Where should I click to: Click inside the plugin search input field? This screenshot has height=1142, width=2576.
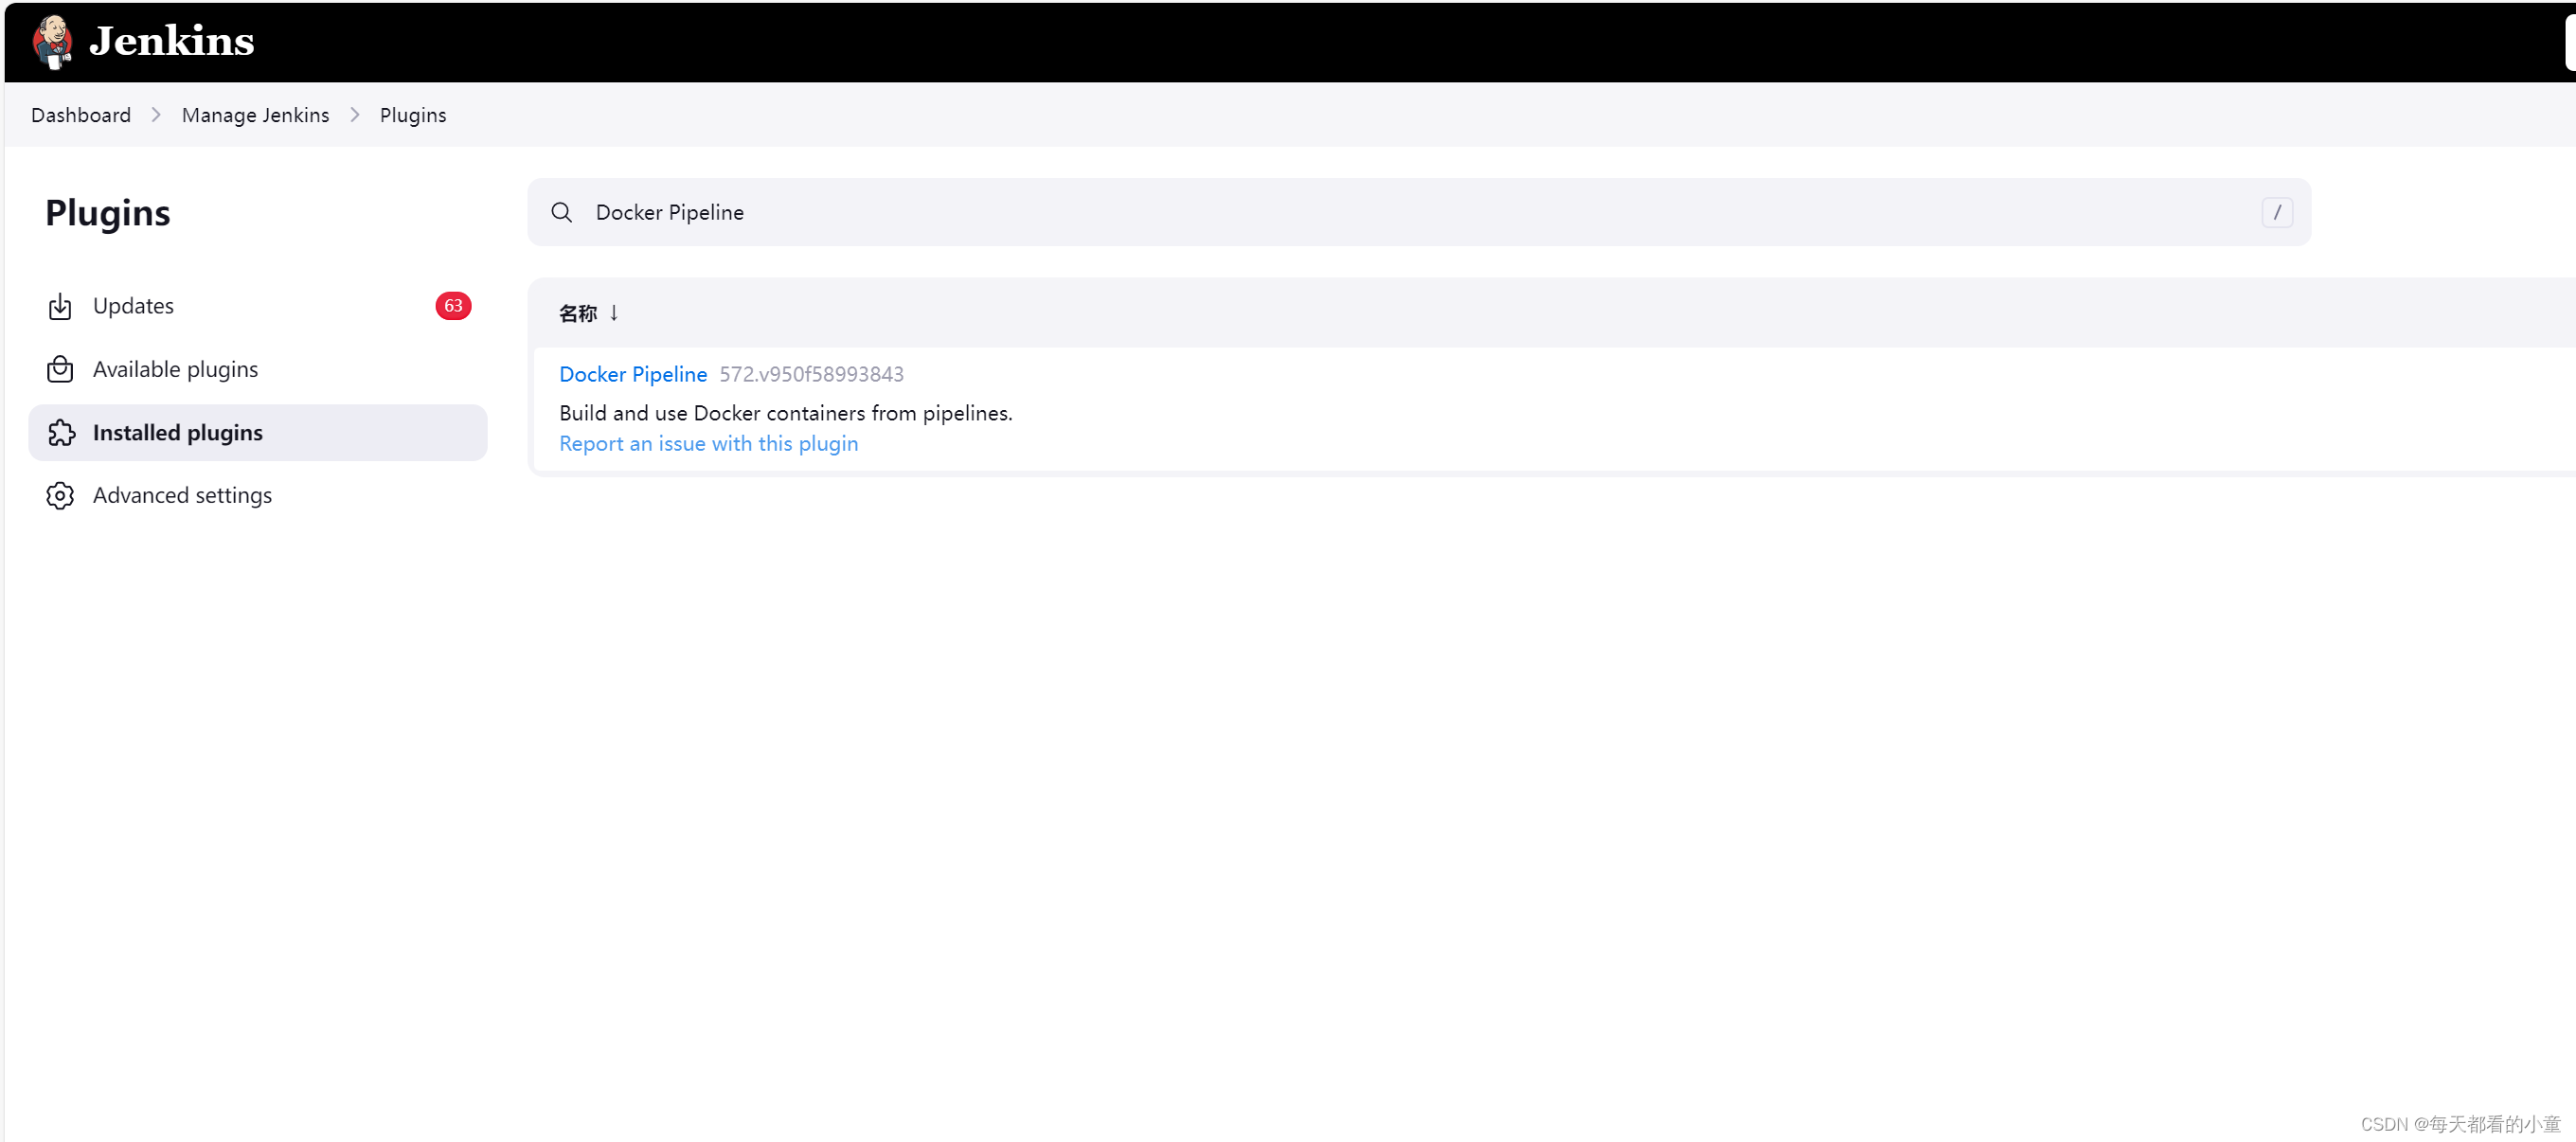(1200, 212)
